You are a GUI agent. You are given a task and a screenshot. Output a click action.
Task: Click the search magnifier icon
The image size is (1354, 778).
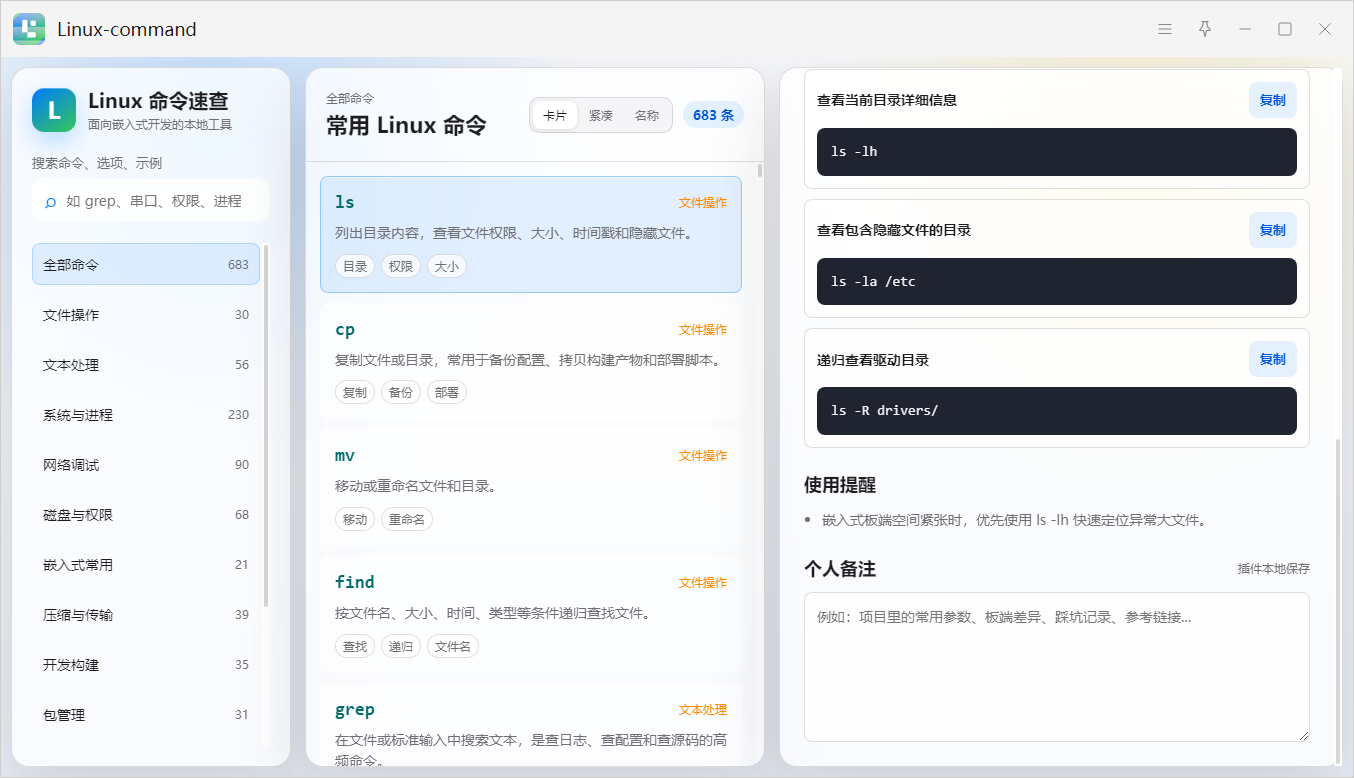point(50,202)
